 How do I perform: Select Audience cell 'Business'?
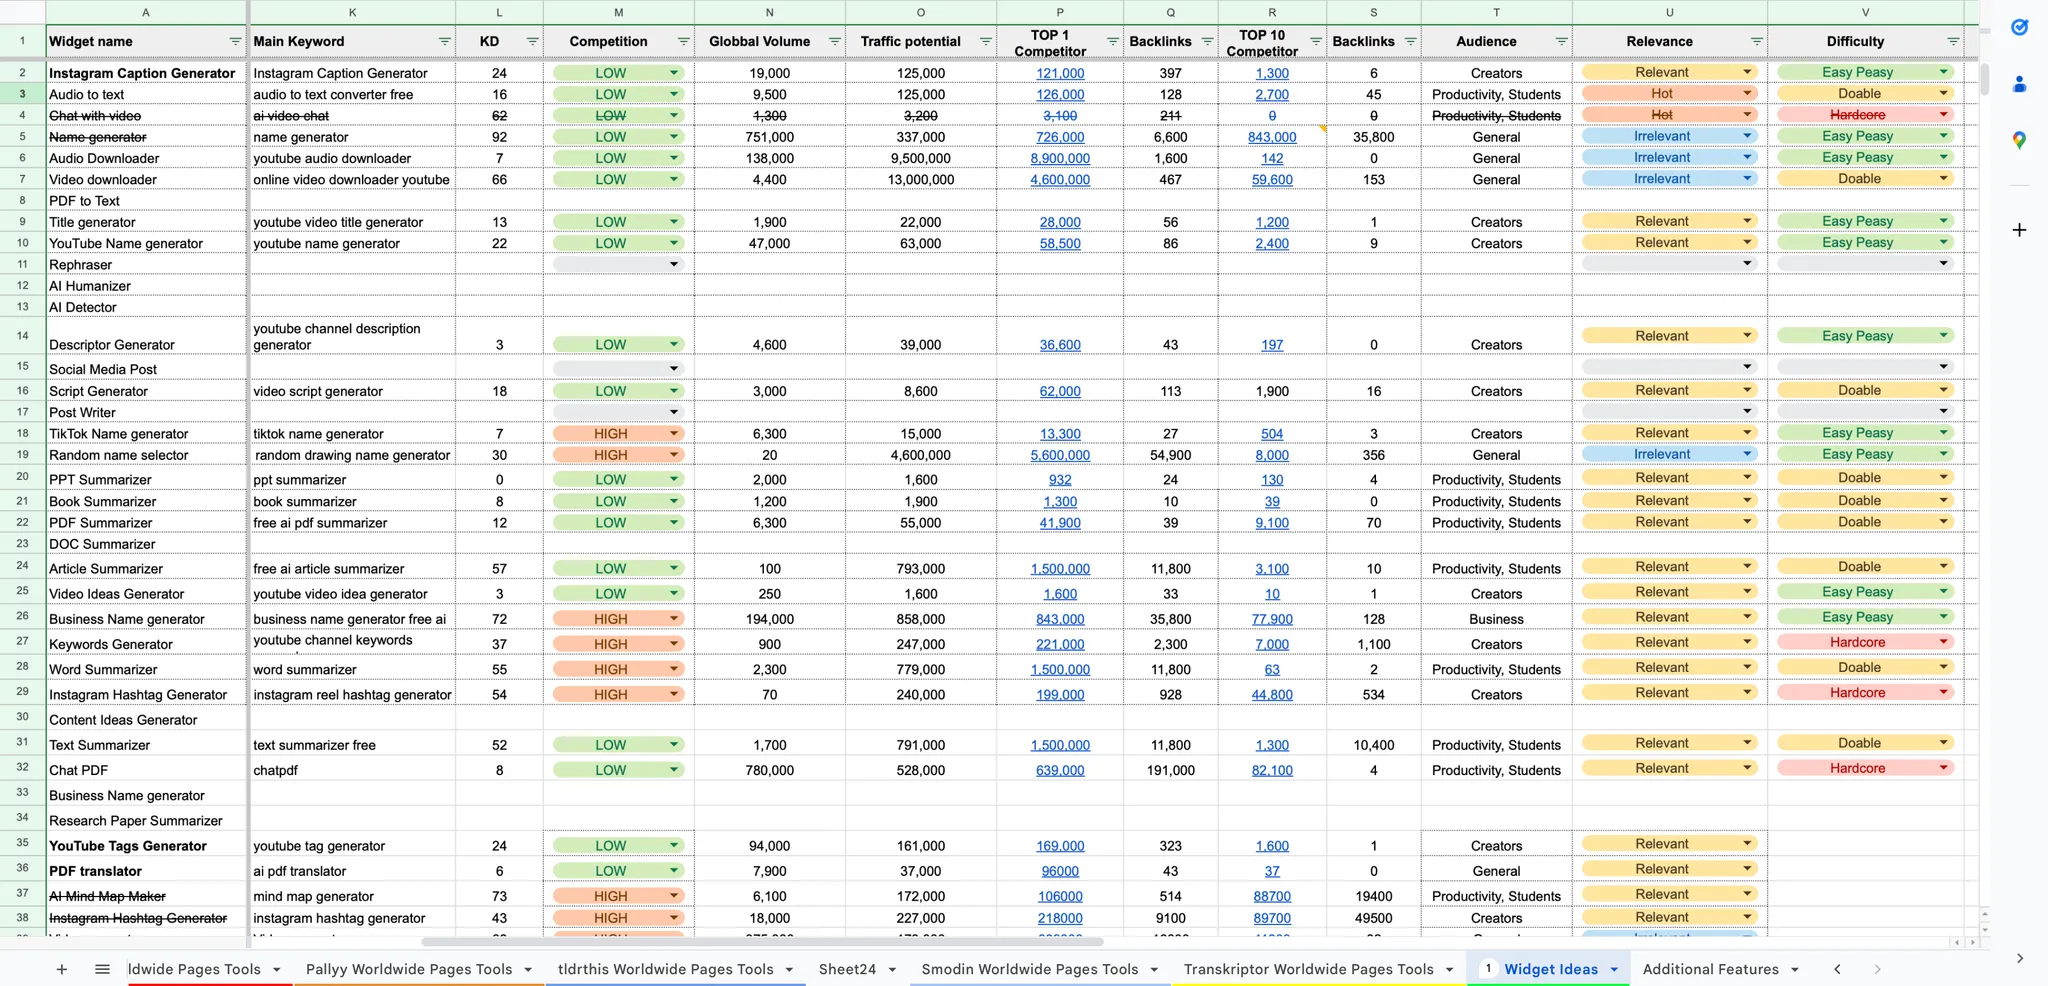1496,620
